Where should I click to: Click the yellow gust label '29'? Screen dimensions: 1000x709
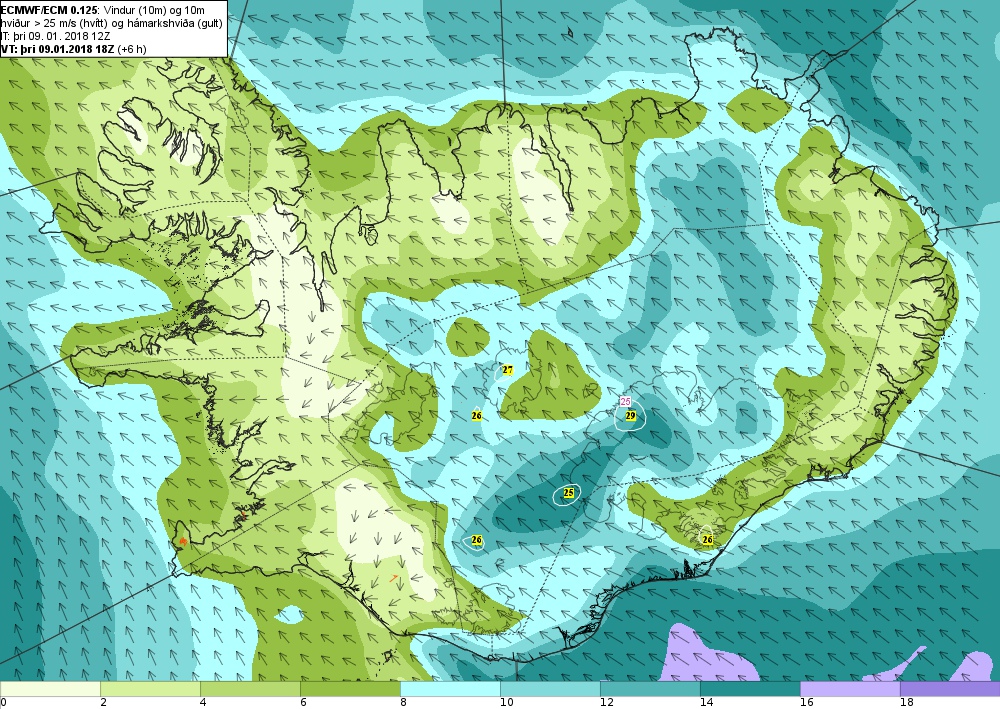[x=631, y=416]
